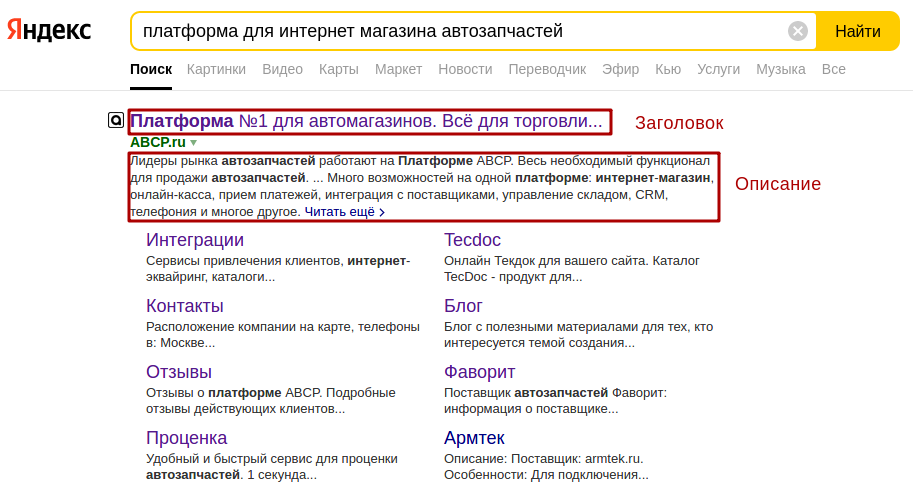Click the Yandex logo
Screen dimensions: 913x488
49,31
